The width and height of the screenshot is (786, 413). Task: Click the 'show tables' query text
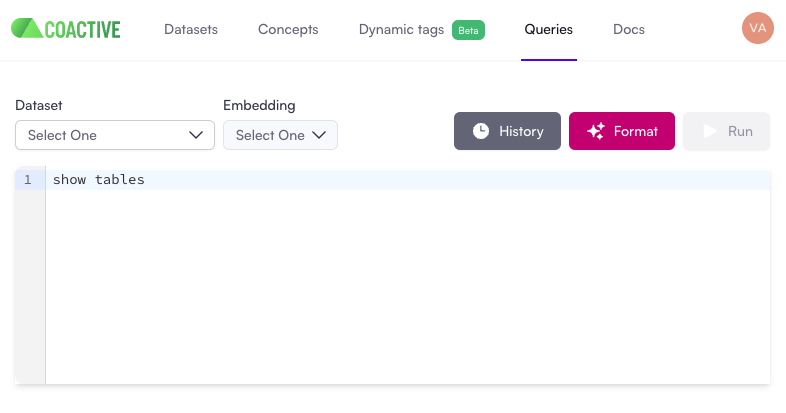click(x=99, y=180)
